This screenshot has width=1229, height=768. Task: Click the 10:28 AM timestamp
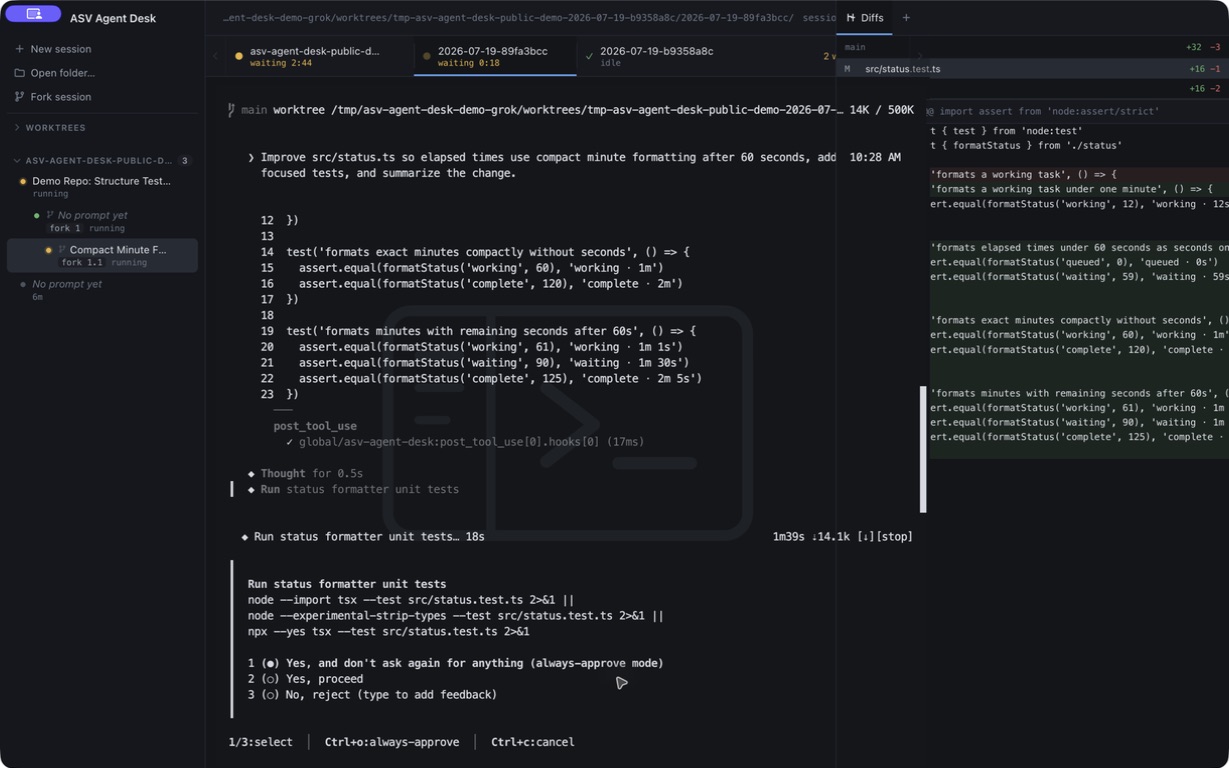pos(875,158)
